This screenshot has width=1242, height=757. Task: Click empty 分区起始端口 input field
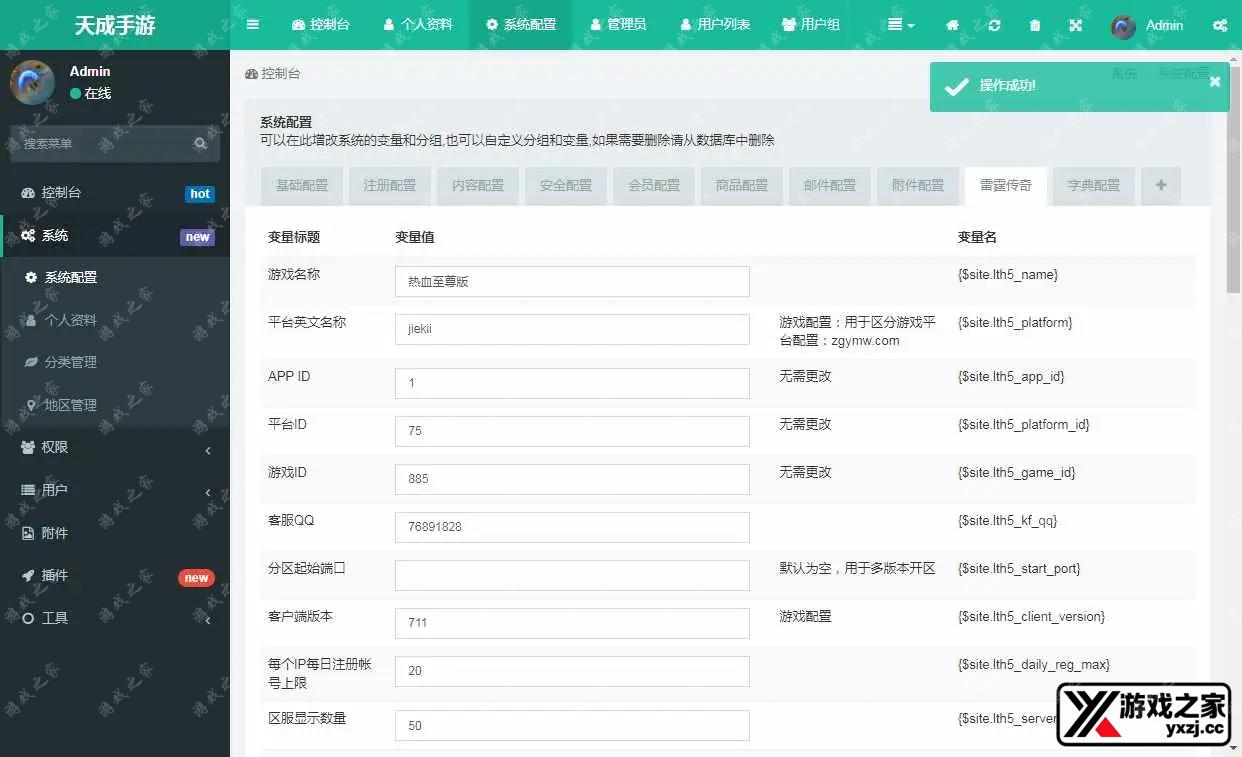572,575
